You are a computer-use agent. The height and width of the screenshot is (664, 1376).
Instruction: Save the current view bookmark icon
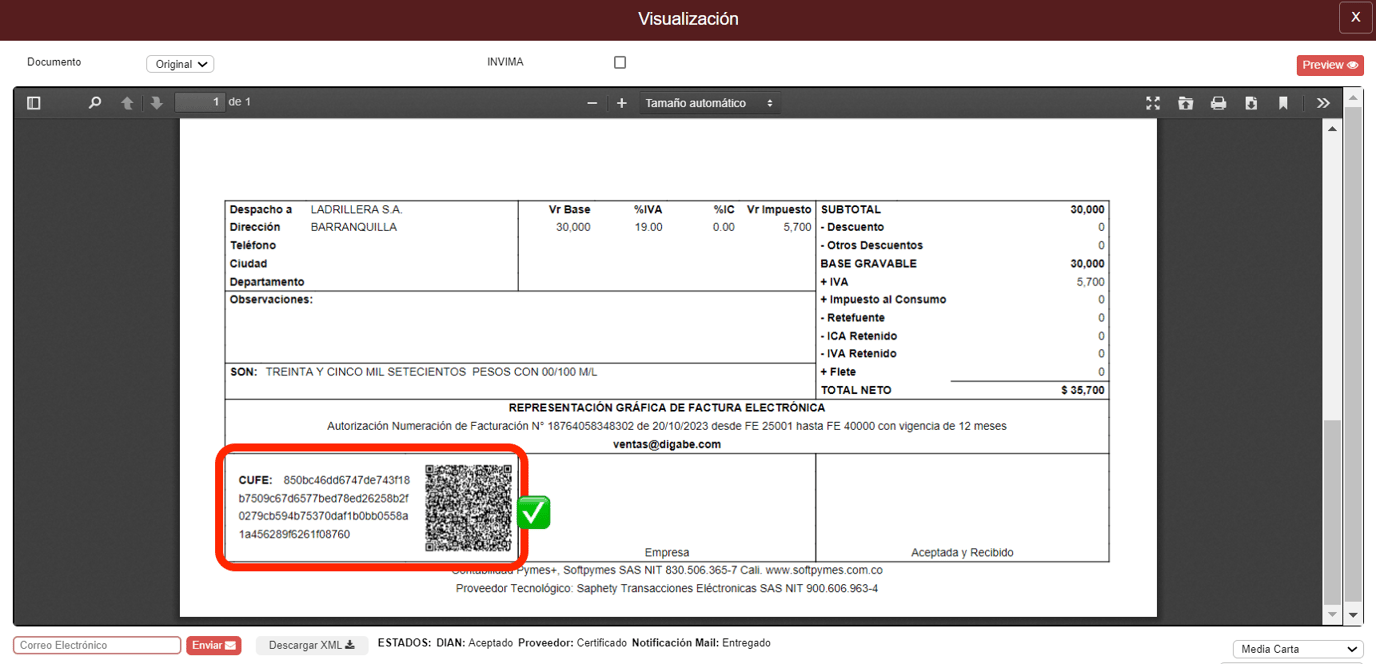(x=1283, y=102)
